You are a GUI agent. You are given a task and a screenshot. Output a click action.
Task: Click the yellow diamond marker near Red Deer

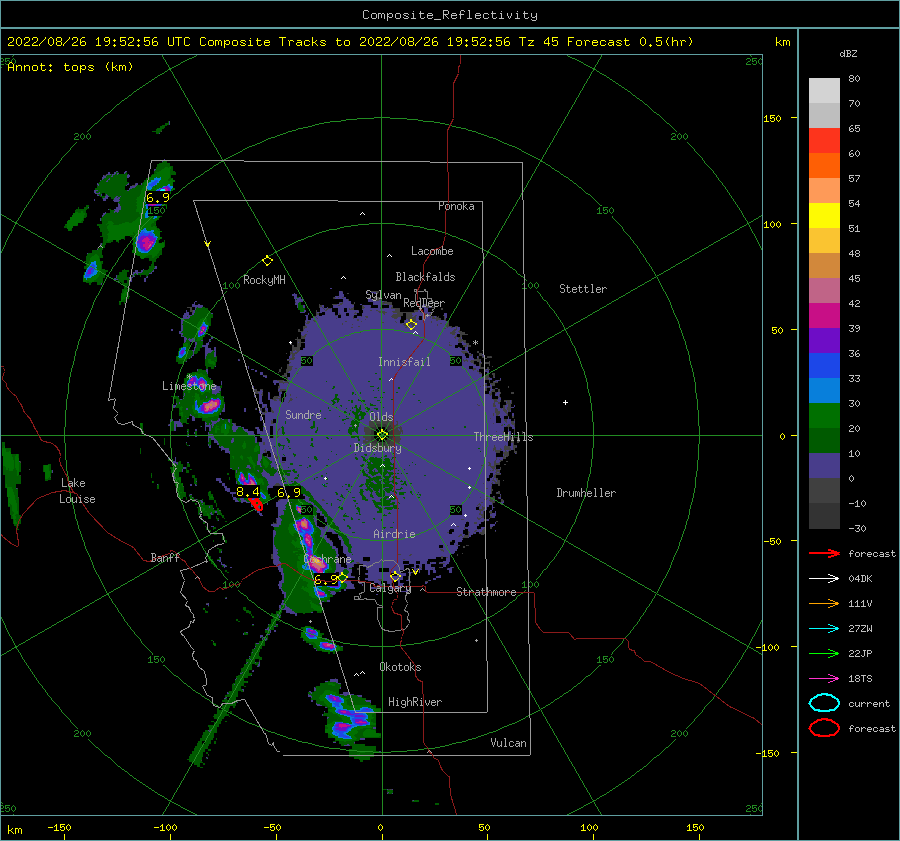coord(411,325)
